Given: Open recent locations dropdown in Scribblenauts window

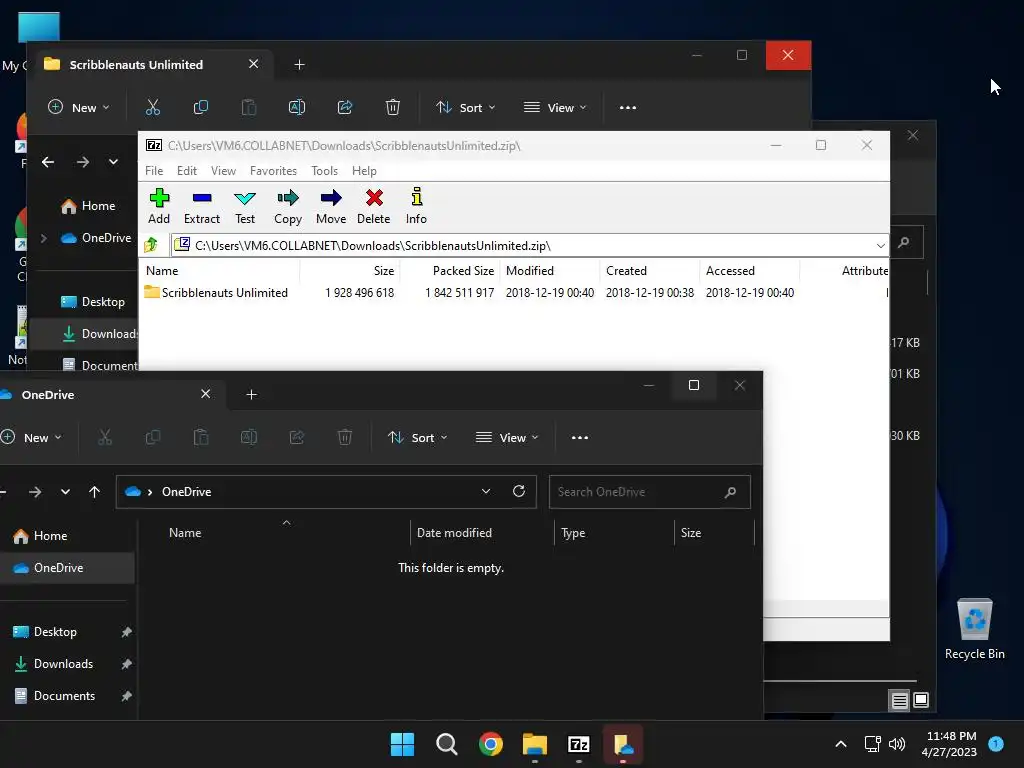Looking at the screenshot, I should [114, 162].
